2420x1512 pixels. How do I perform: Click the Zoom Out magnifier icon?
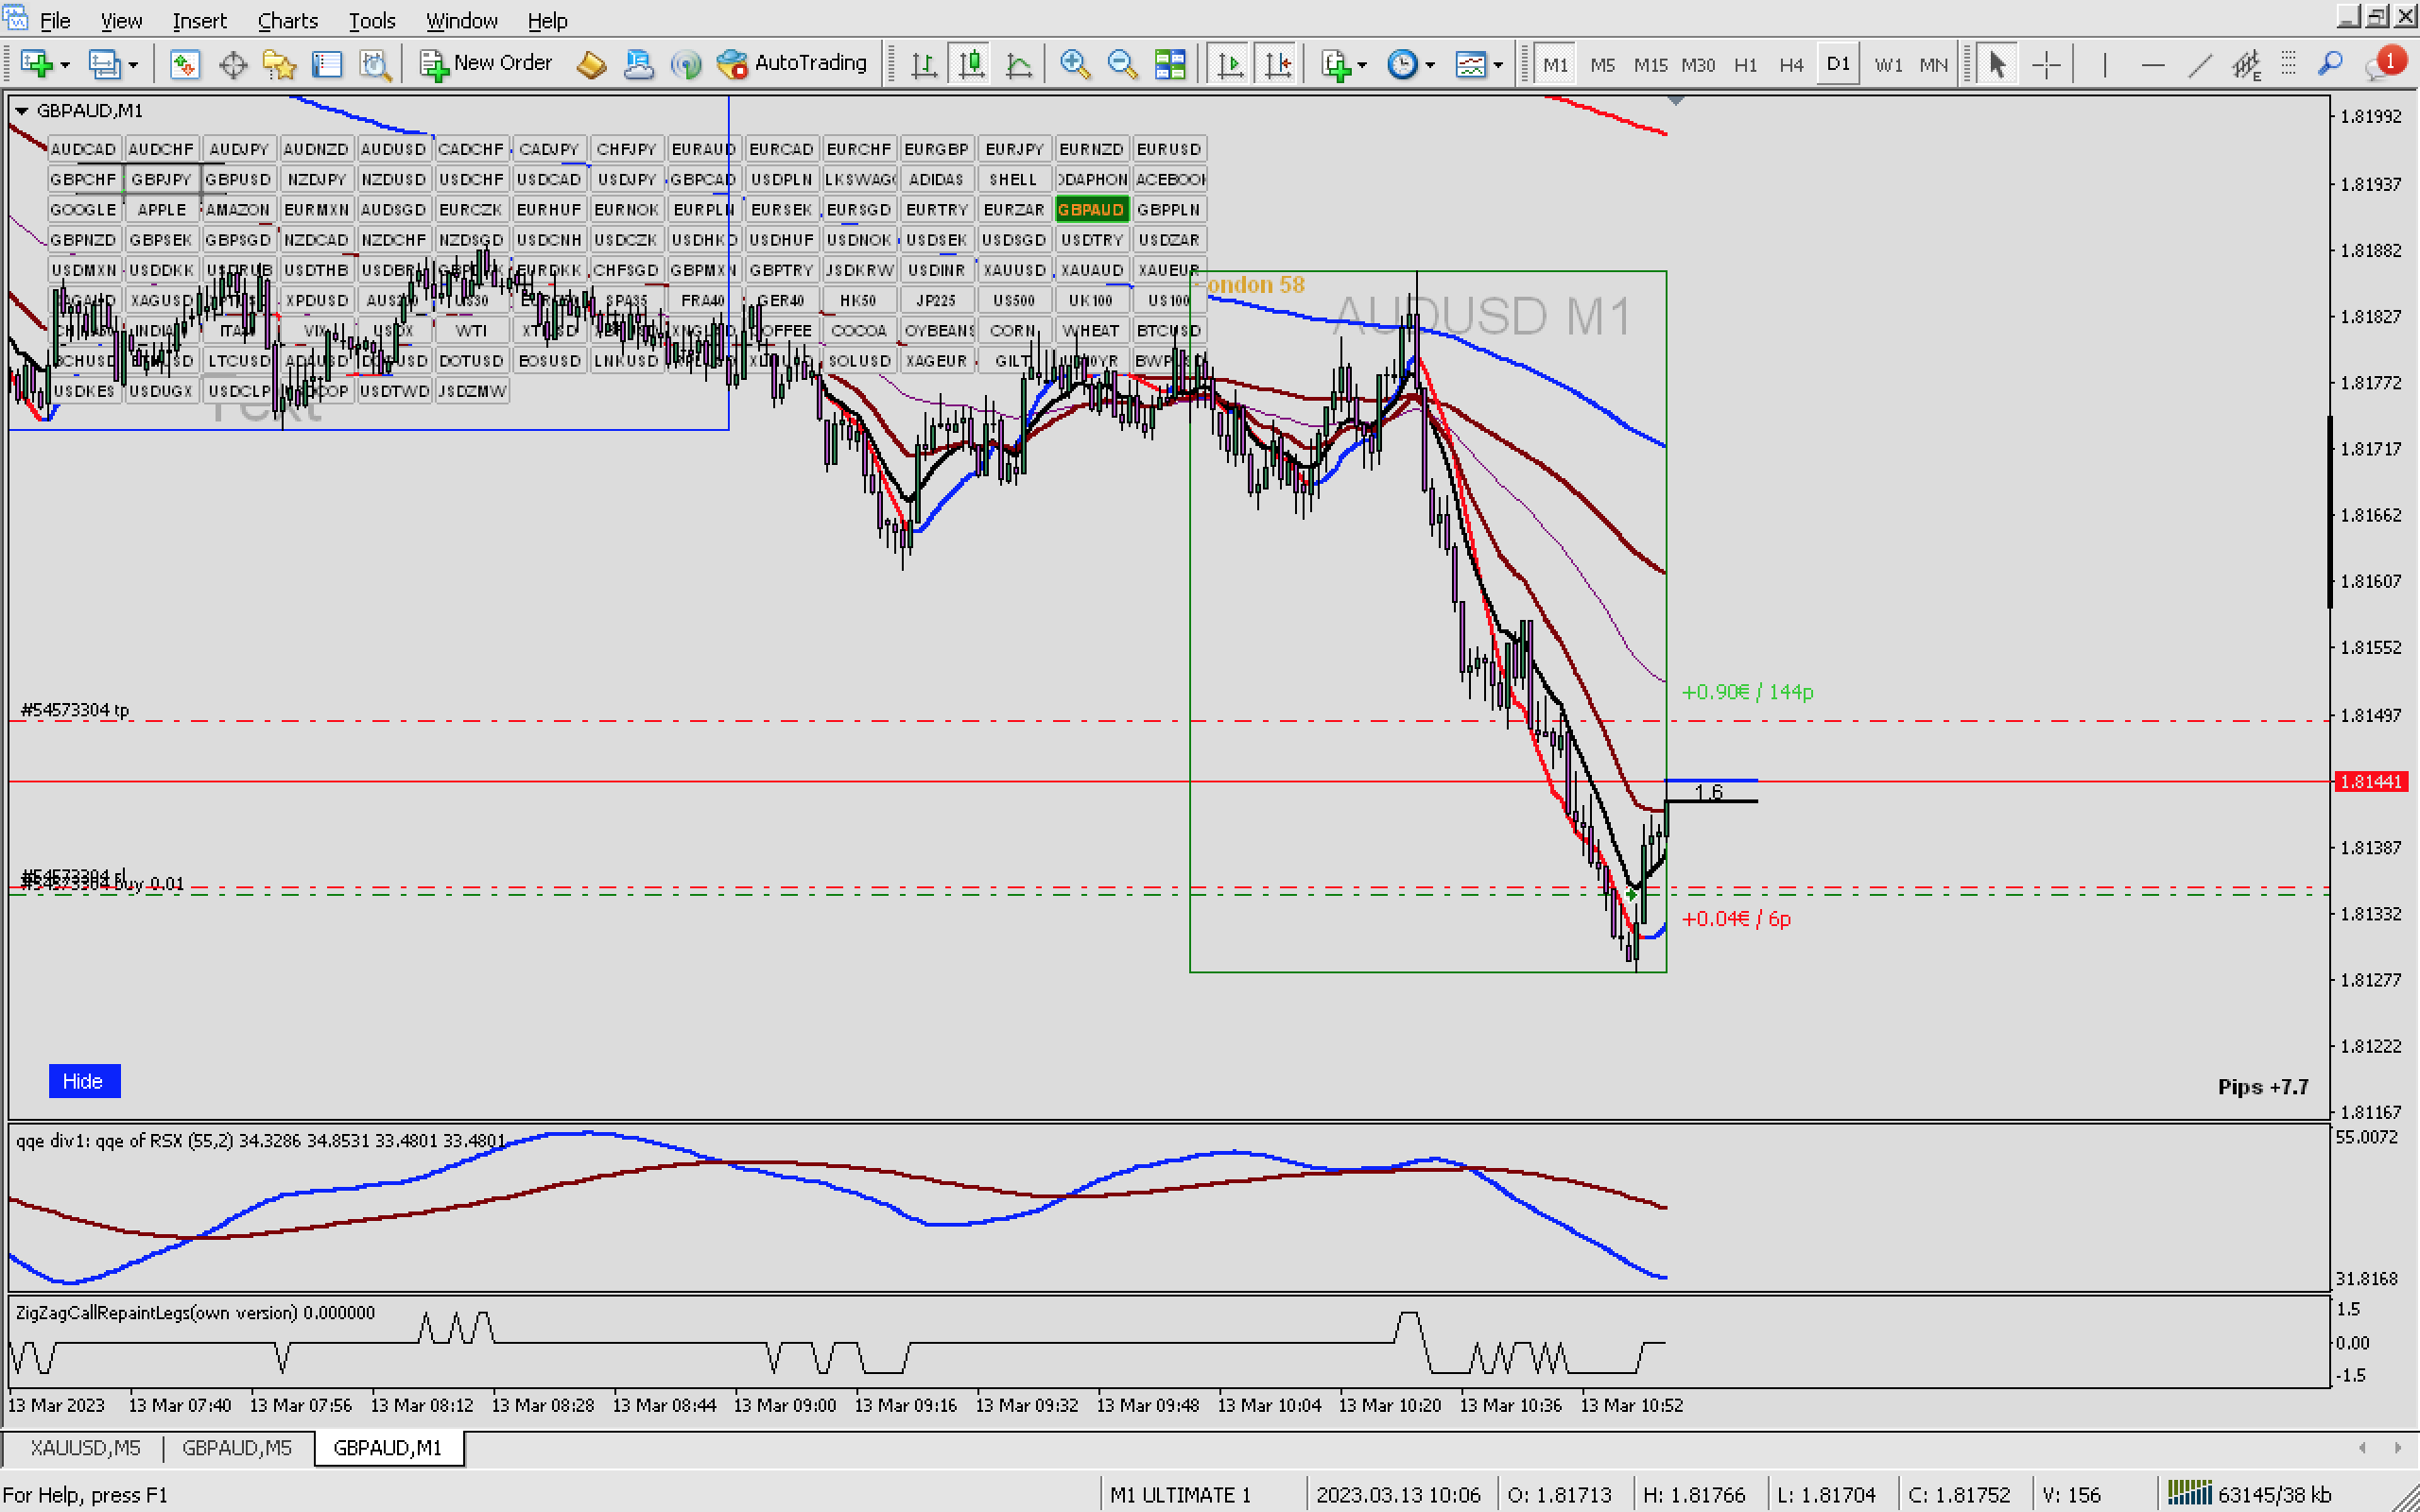tap(1122, 64)
